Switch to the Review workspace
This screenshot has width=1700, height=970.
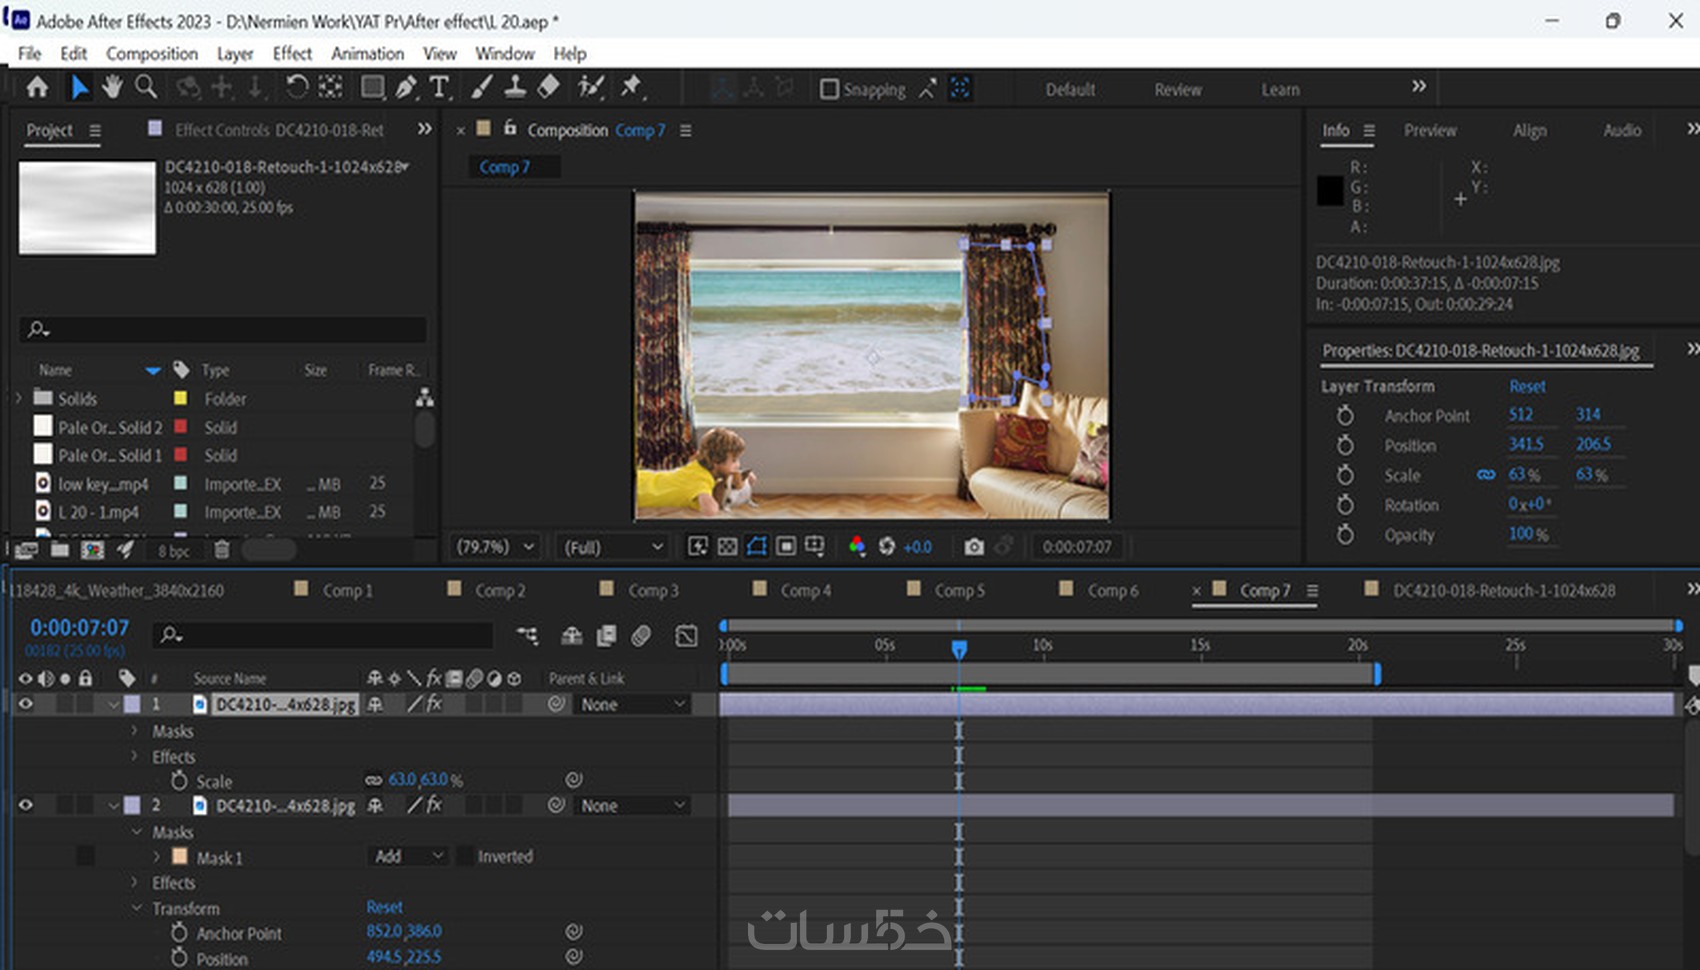point(1177,90)
